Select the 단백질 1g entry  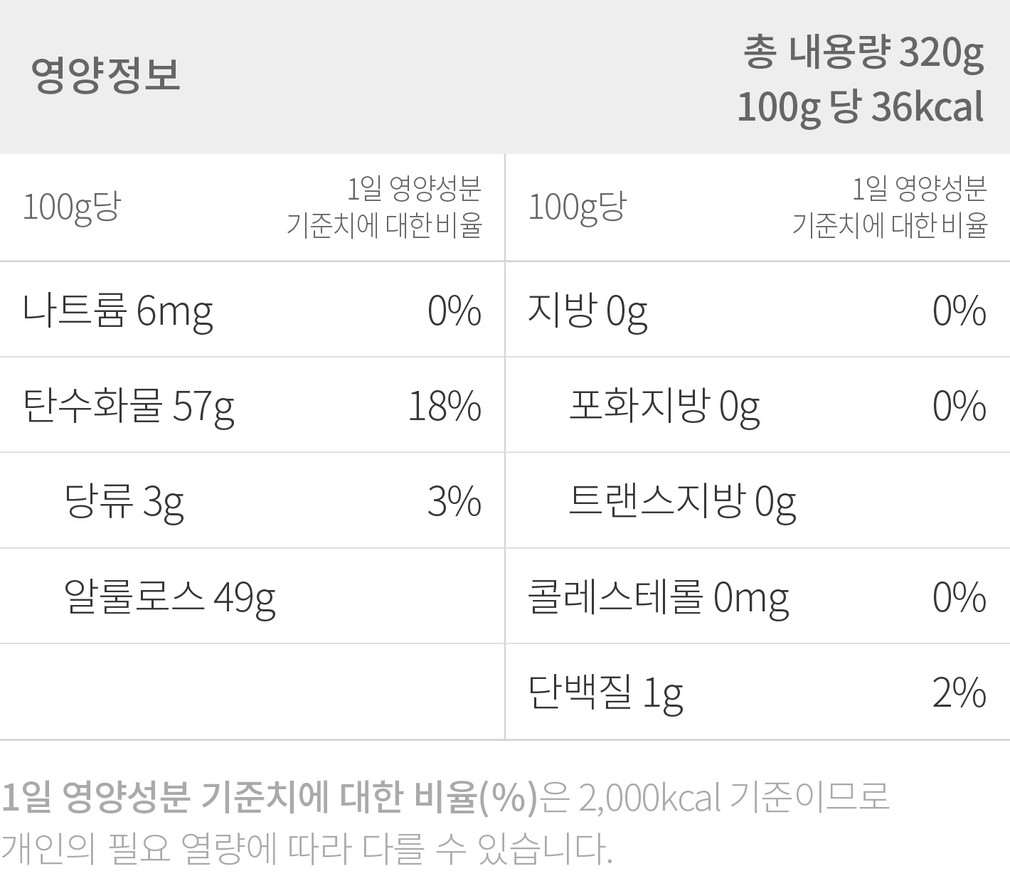pos(605,693)
